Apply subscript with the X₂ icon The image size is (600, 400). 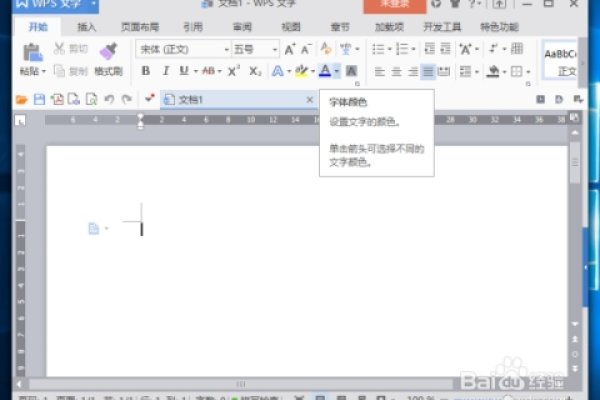coord(255,71)
